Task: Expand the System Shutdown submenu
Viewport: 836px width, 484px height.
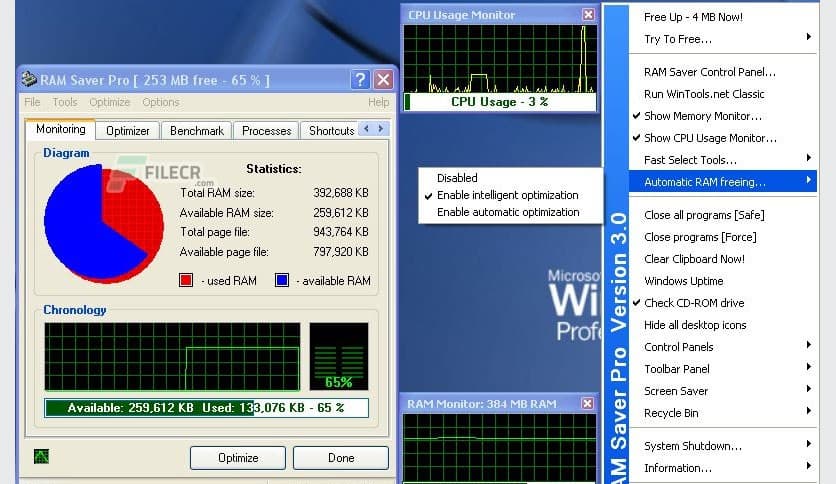Action: pyautogui.click(x=722, y=446)
